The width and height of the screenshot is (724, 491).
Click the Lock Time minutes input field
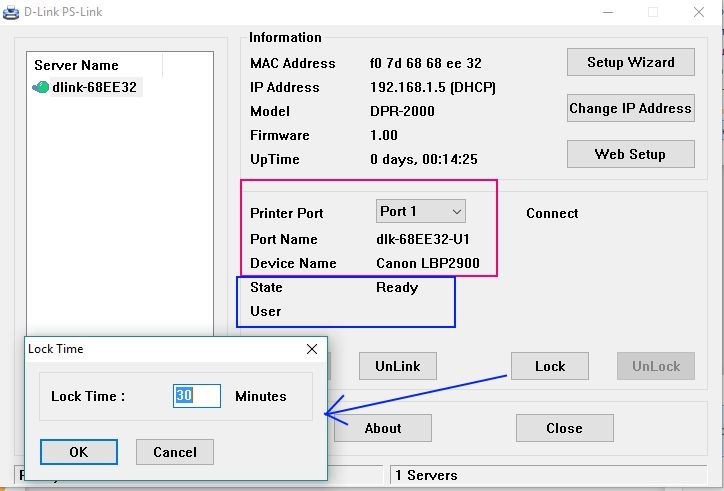[x=197, y=396]
